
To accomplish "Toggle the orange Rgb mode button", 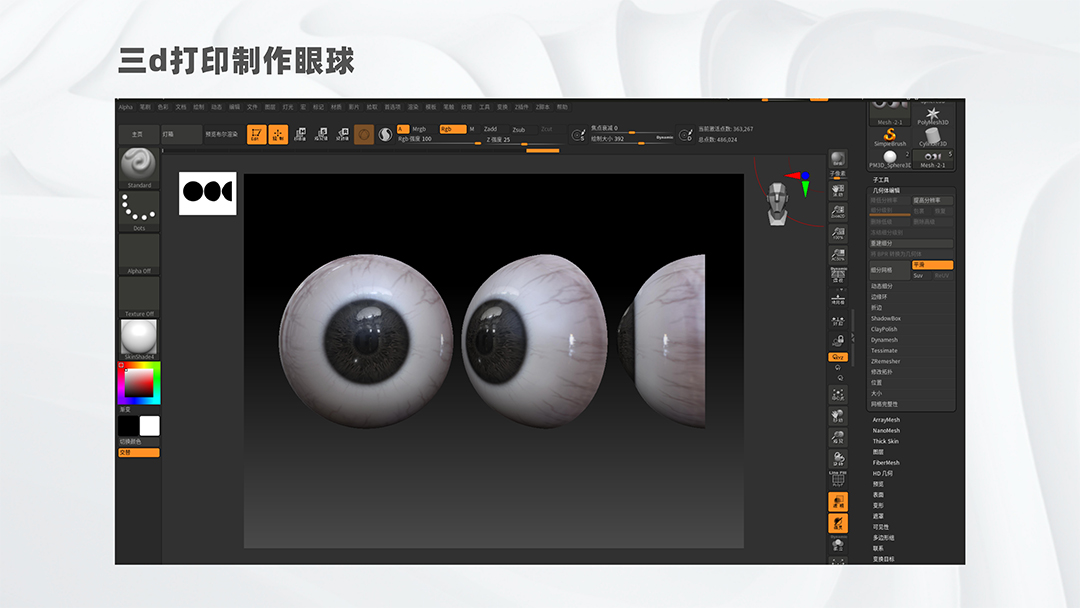I will pyautogui.click(x=452, y=129).
